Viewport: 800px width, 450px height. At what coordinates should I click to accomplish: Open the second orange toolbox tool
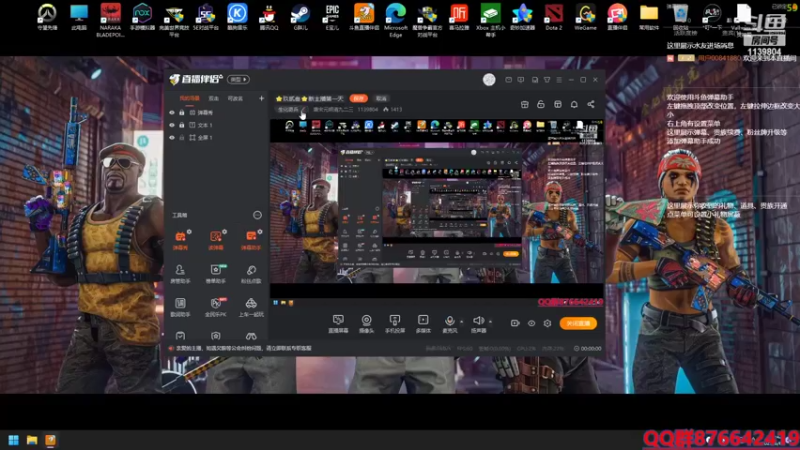216,240
